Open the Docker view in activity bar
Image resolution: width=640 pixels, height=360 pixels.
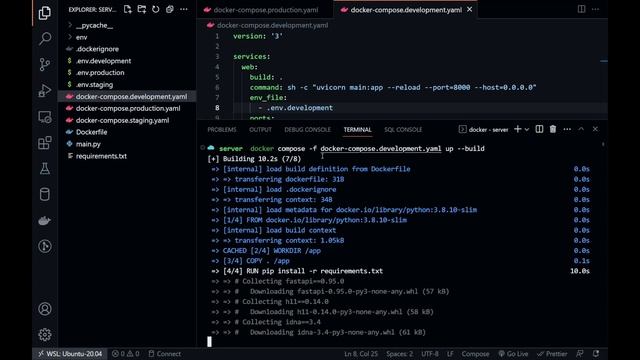[44, 220]
